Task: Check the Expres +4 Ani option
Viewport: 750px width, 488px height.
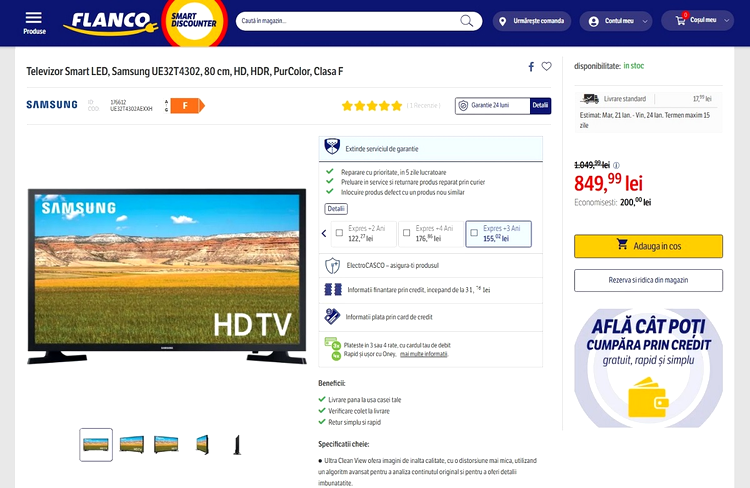Action: [407, 233]
